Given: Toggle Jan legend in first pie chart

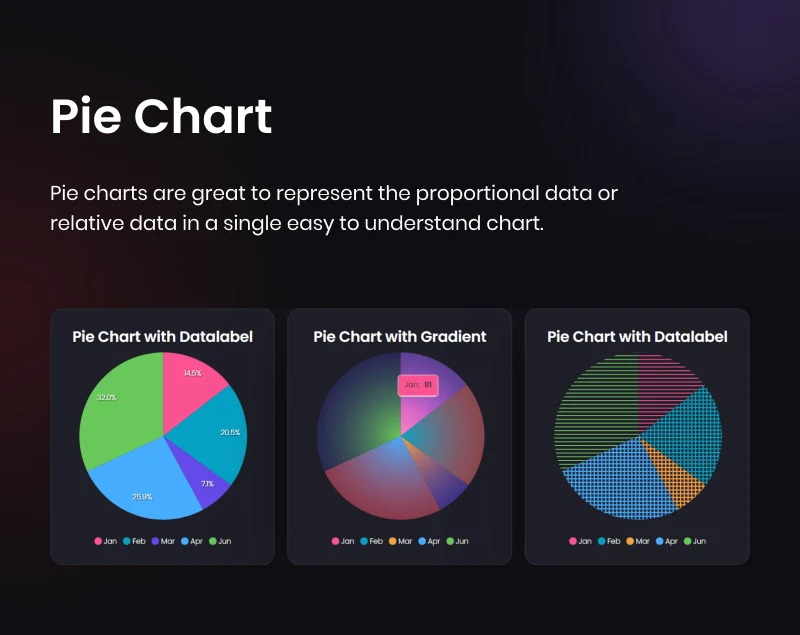Looking at the screenshot, I should (x=106, y=541).
